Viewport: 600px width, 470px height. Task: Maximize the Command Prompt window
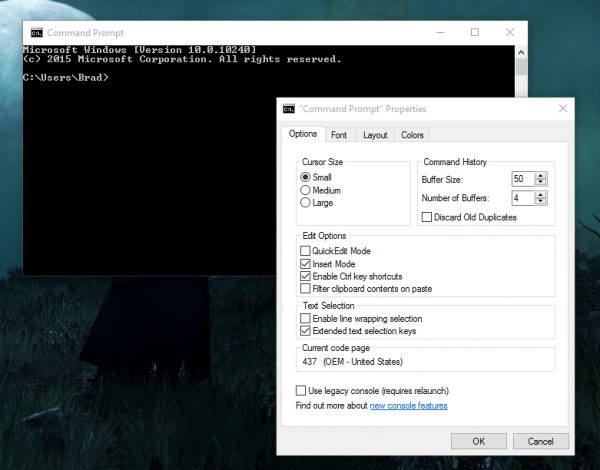[475, 32]
